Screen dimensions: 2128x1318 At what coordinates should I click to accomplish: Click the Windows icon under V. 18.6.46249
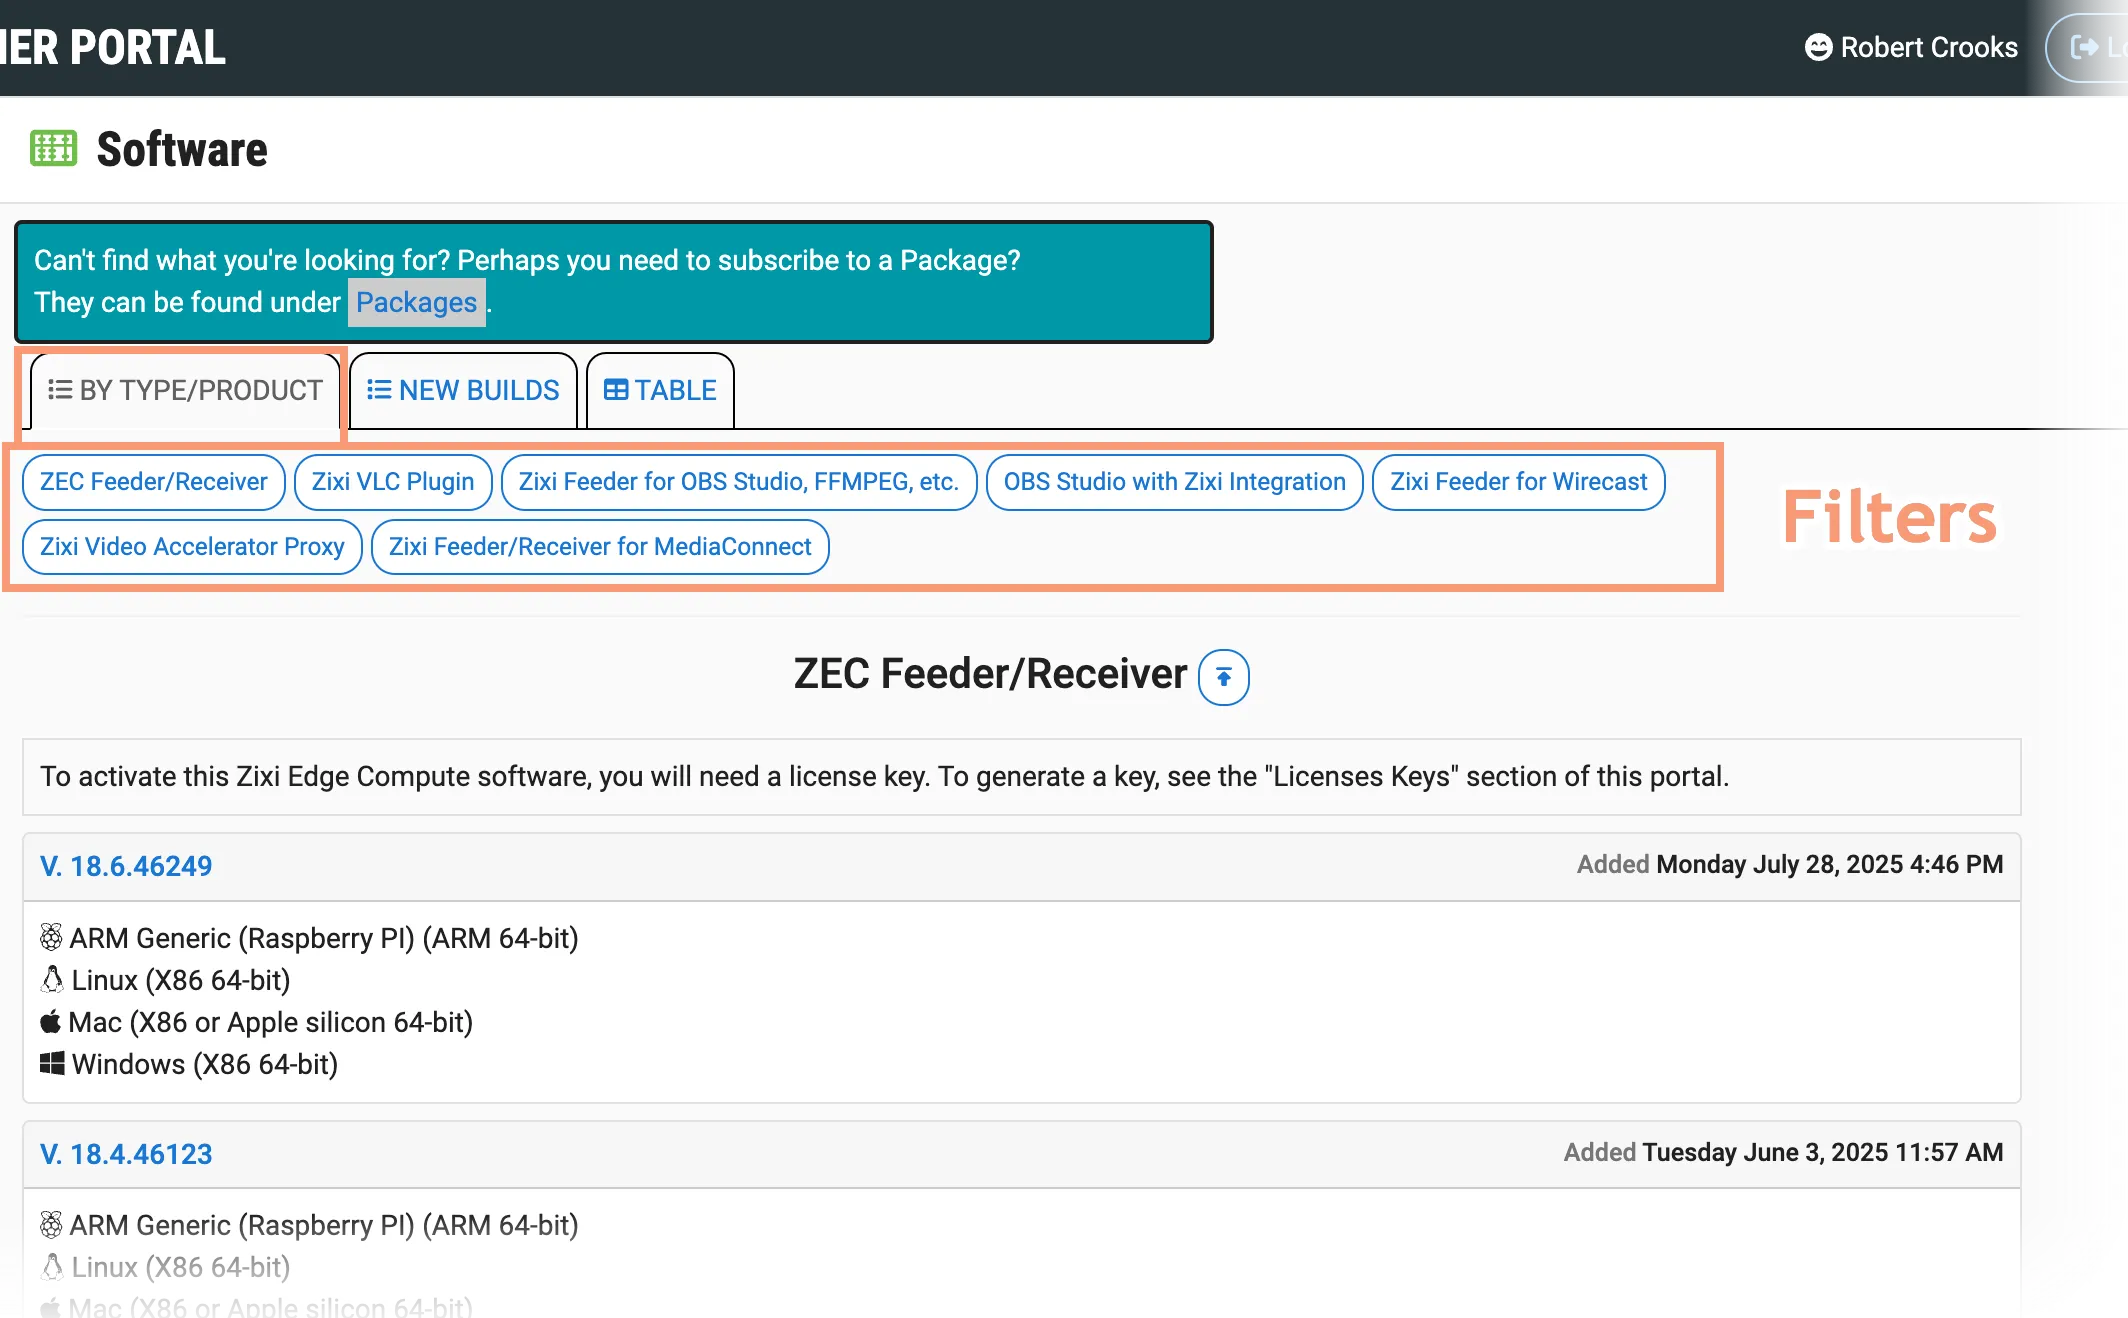pyautogui.click(x=52, y=1063)
